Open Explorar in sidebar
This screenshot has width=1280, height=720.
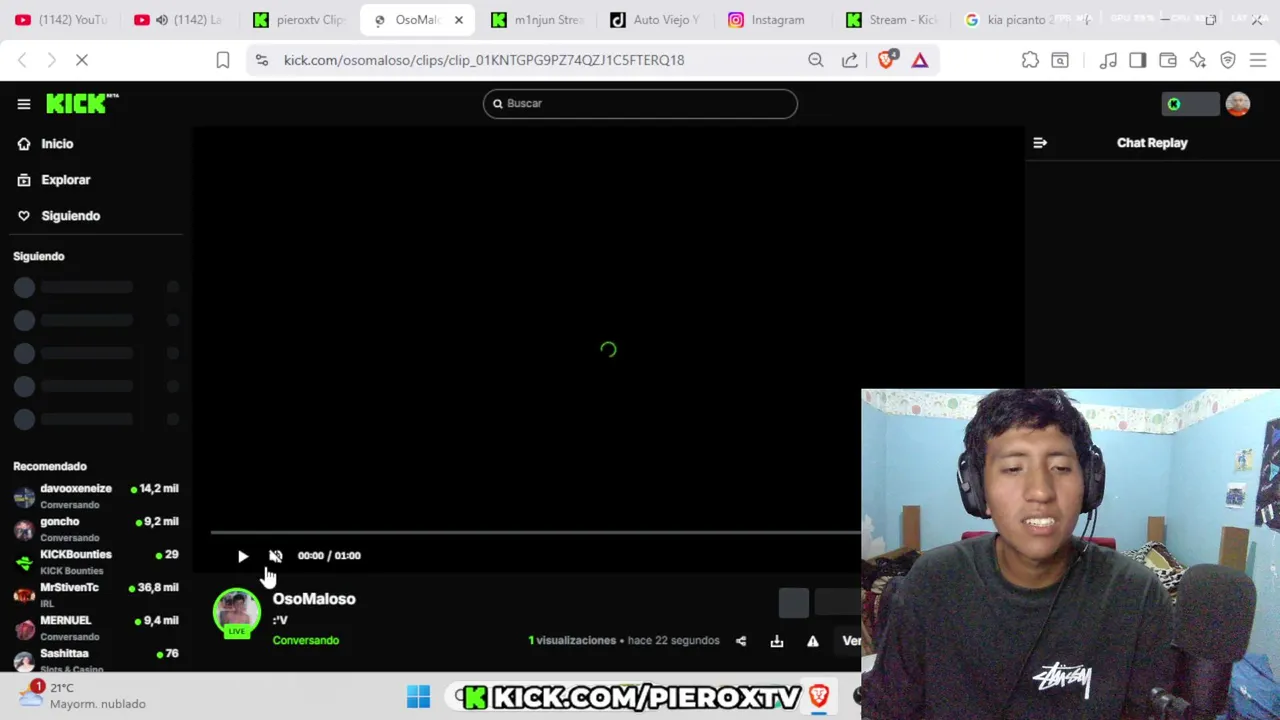(x=55, y=180)
